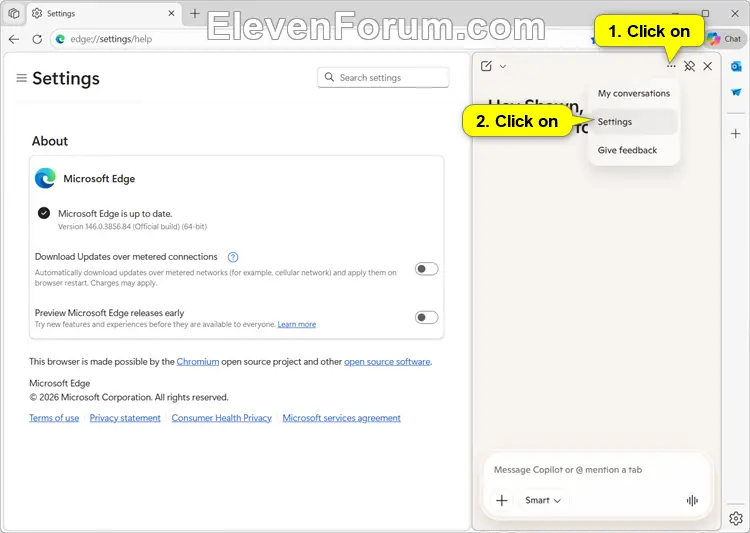Open Copilot pane more options ellipsis
This screenshot has height=533, width=750.
(671, 66)
